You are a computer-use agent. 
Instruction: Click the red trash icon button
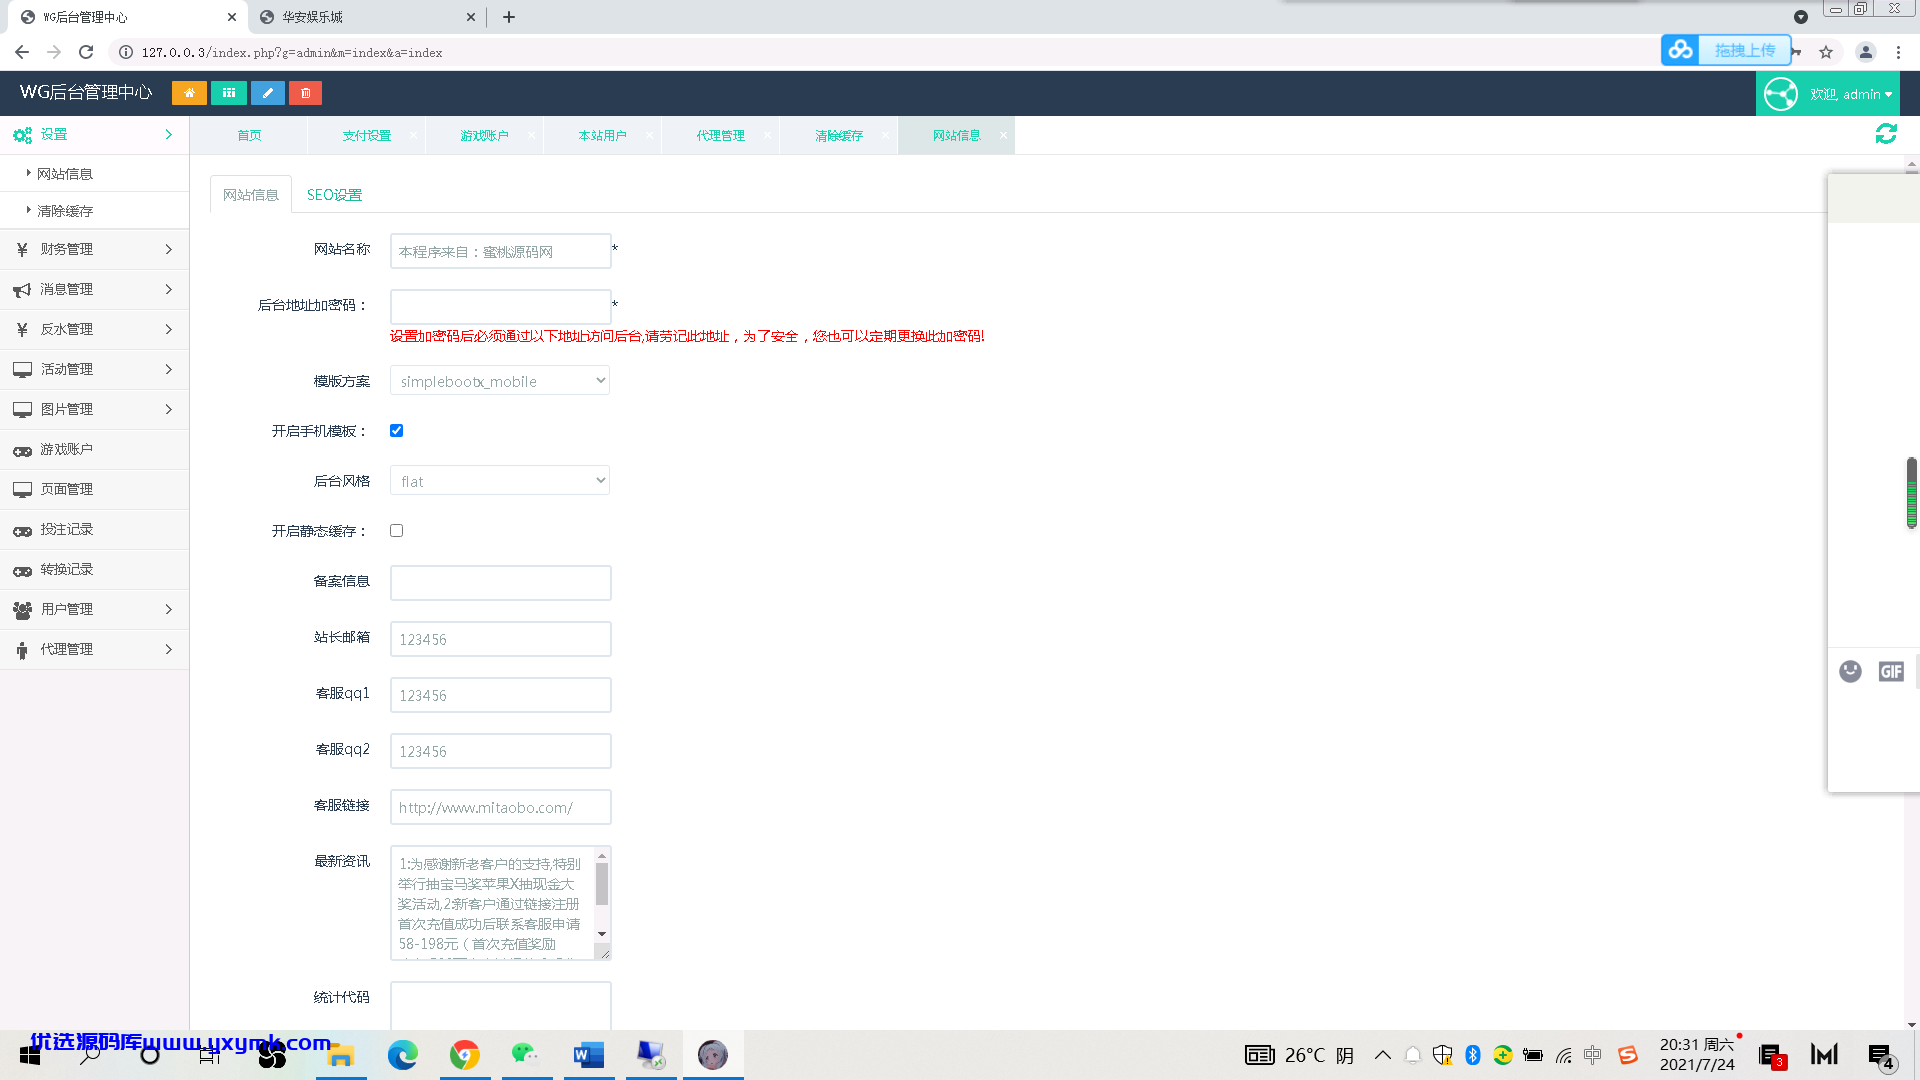[306, 93]
